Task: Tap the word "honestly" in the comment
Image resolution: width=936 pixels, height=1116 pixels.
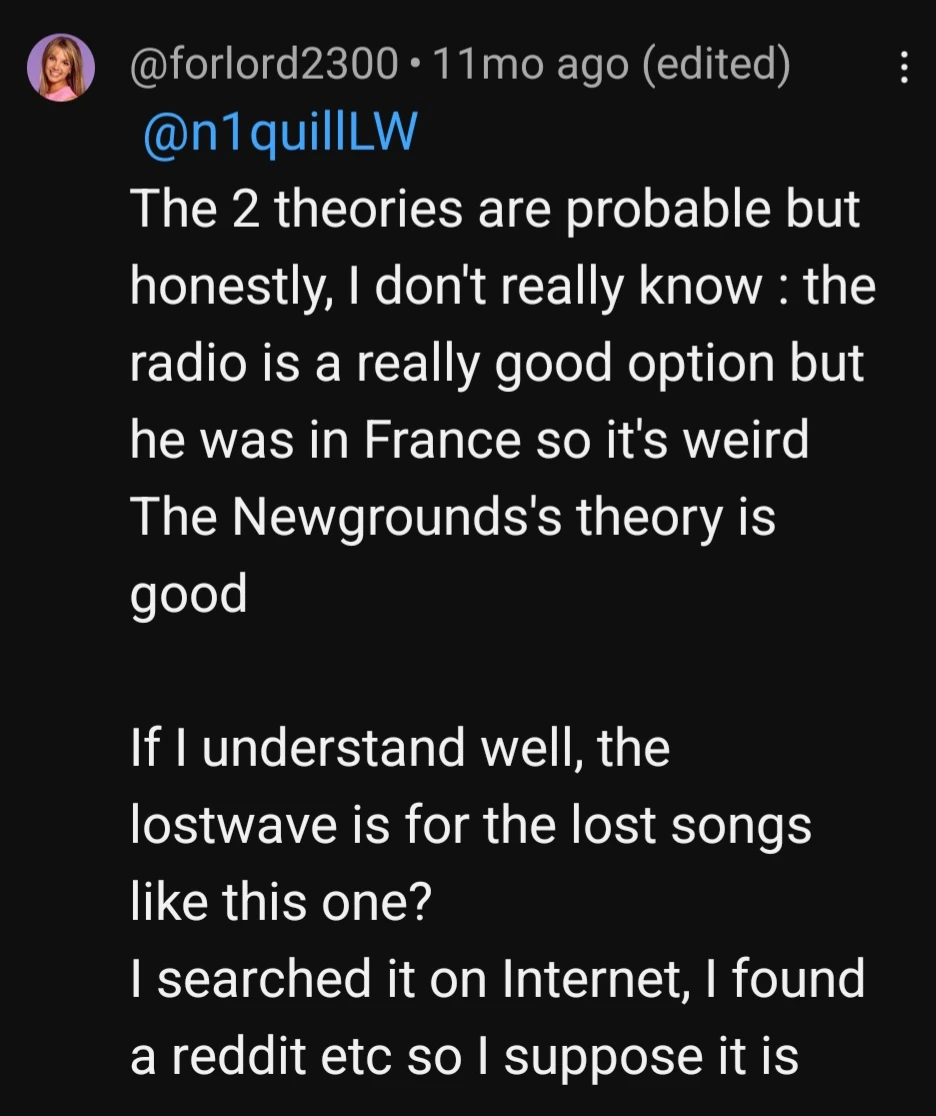Action: (212, 289)
